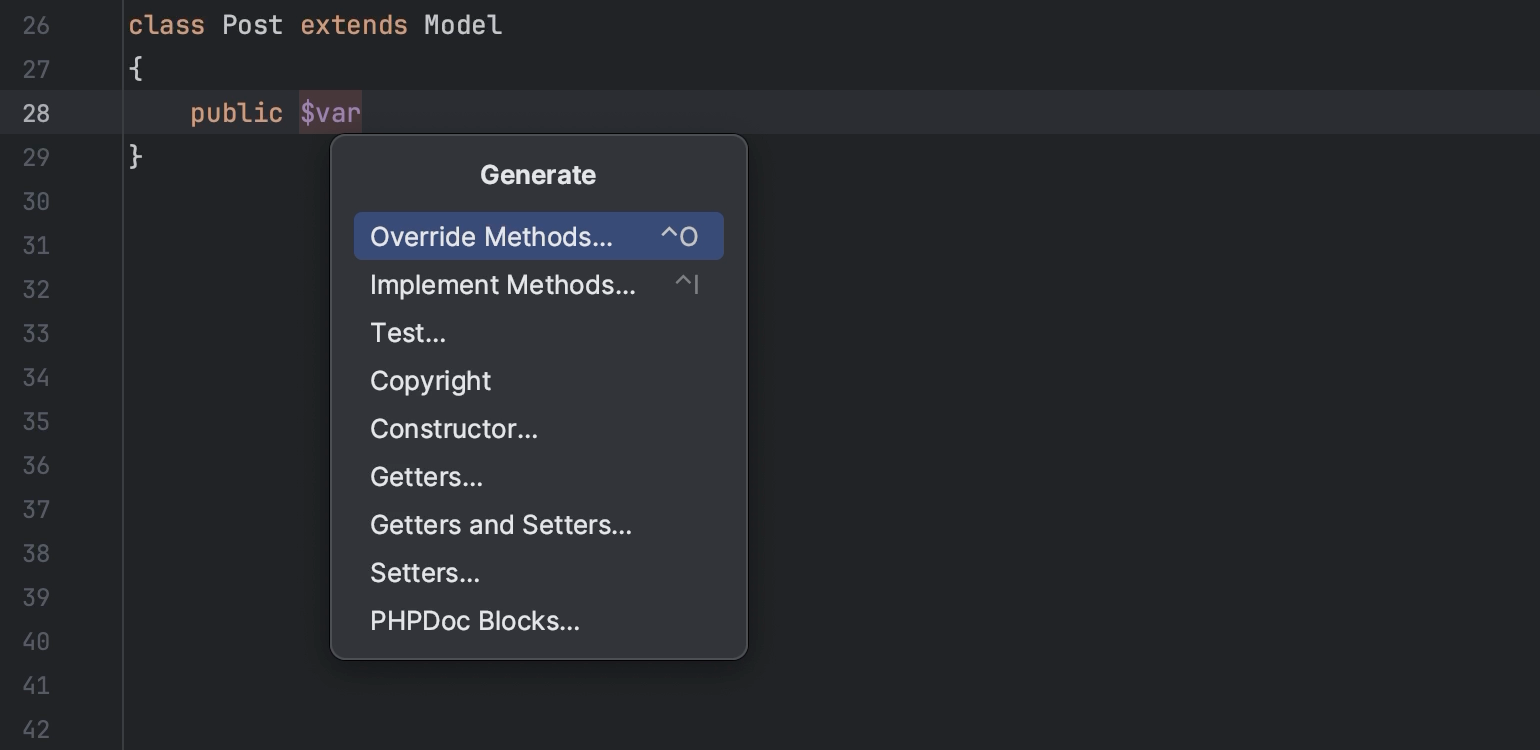Click PHPDoc Blocks generation option
The image size is (1540, 750).
tap(474, 620)
